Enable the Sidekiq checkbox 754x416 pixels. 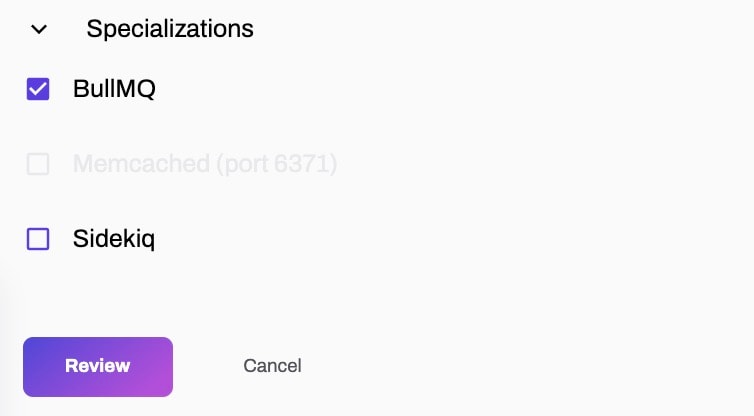(x=38, y=239)
